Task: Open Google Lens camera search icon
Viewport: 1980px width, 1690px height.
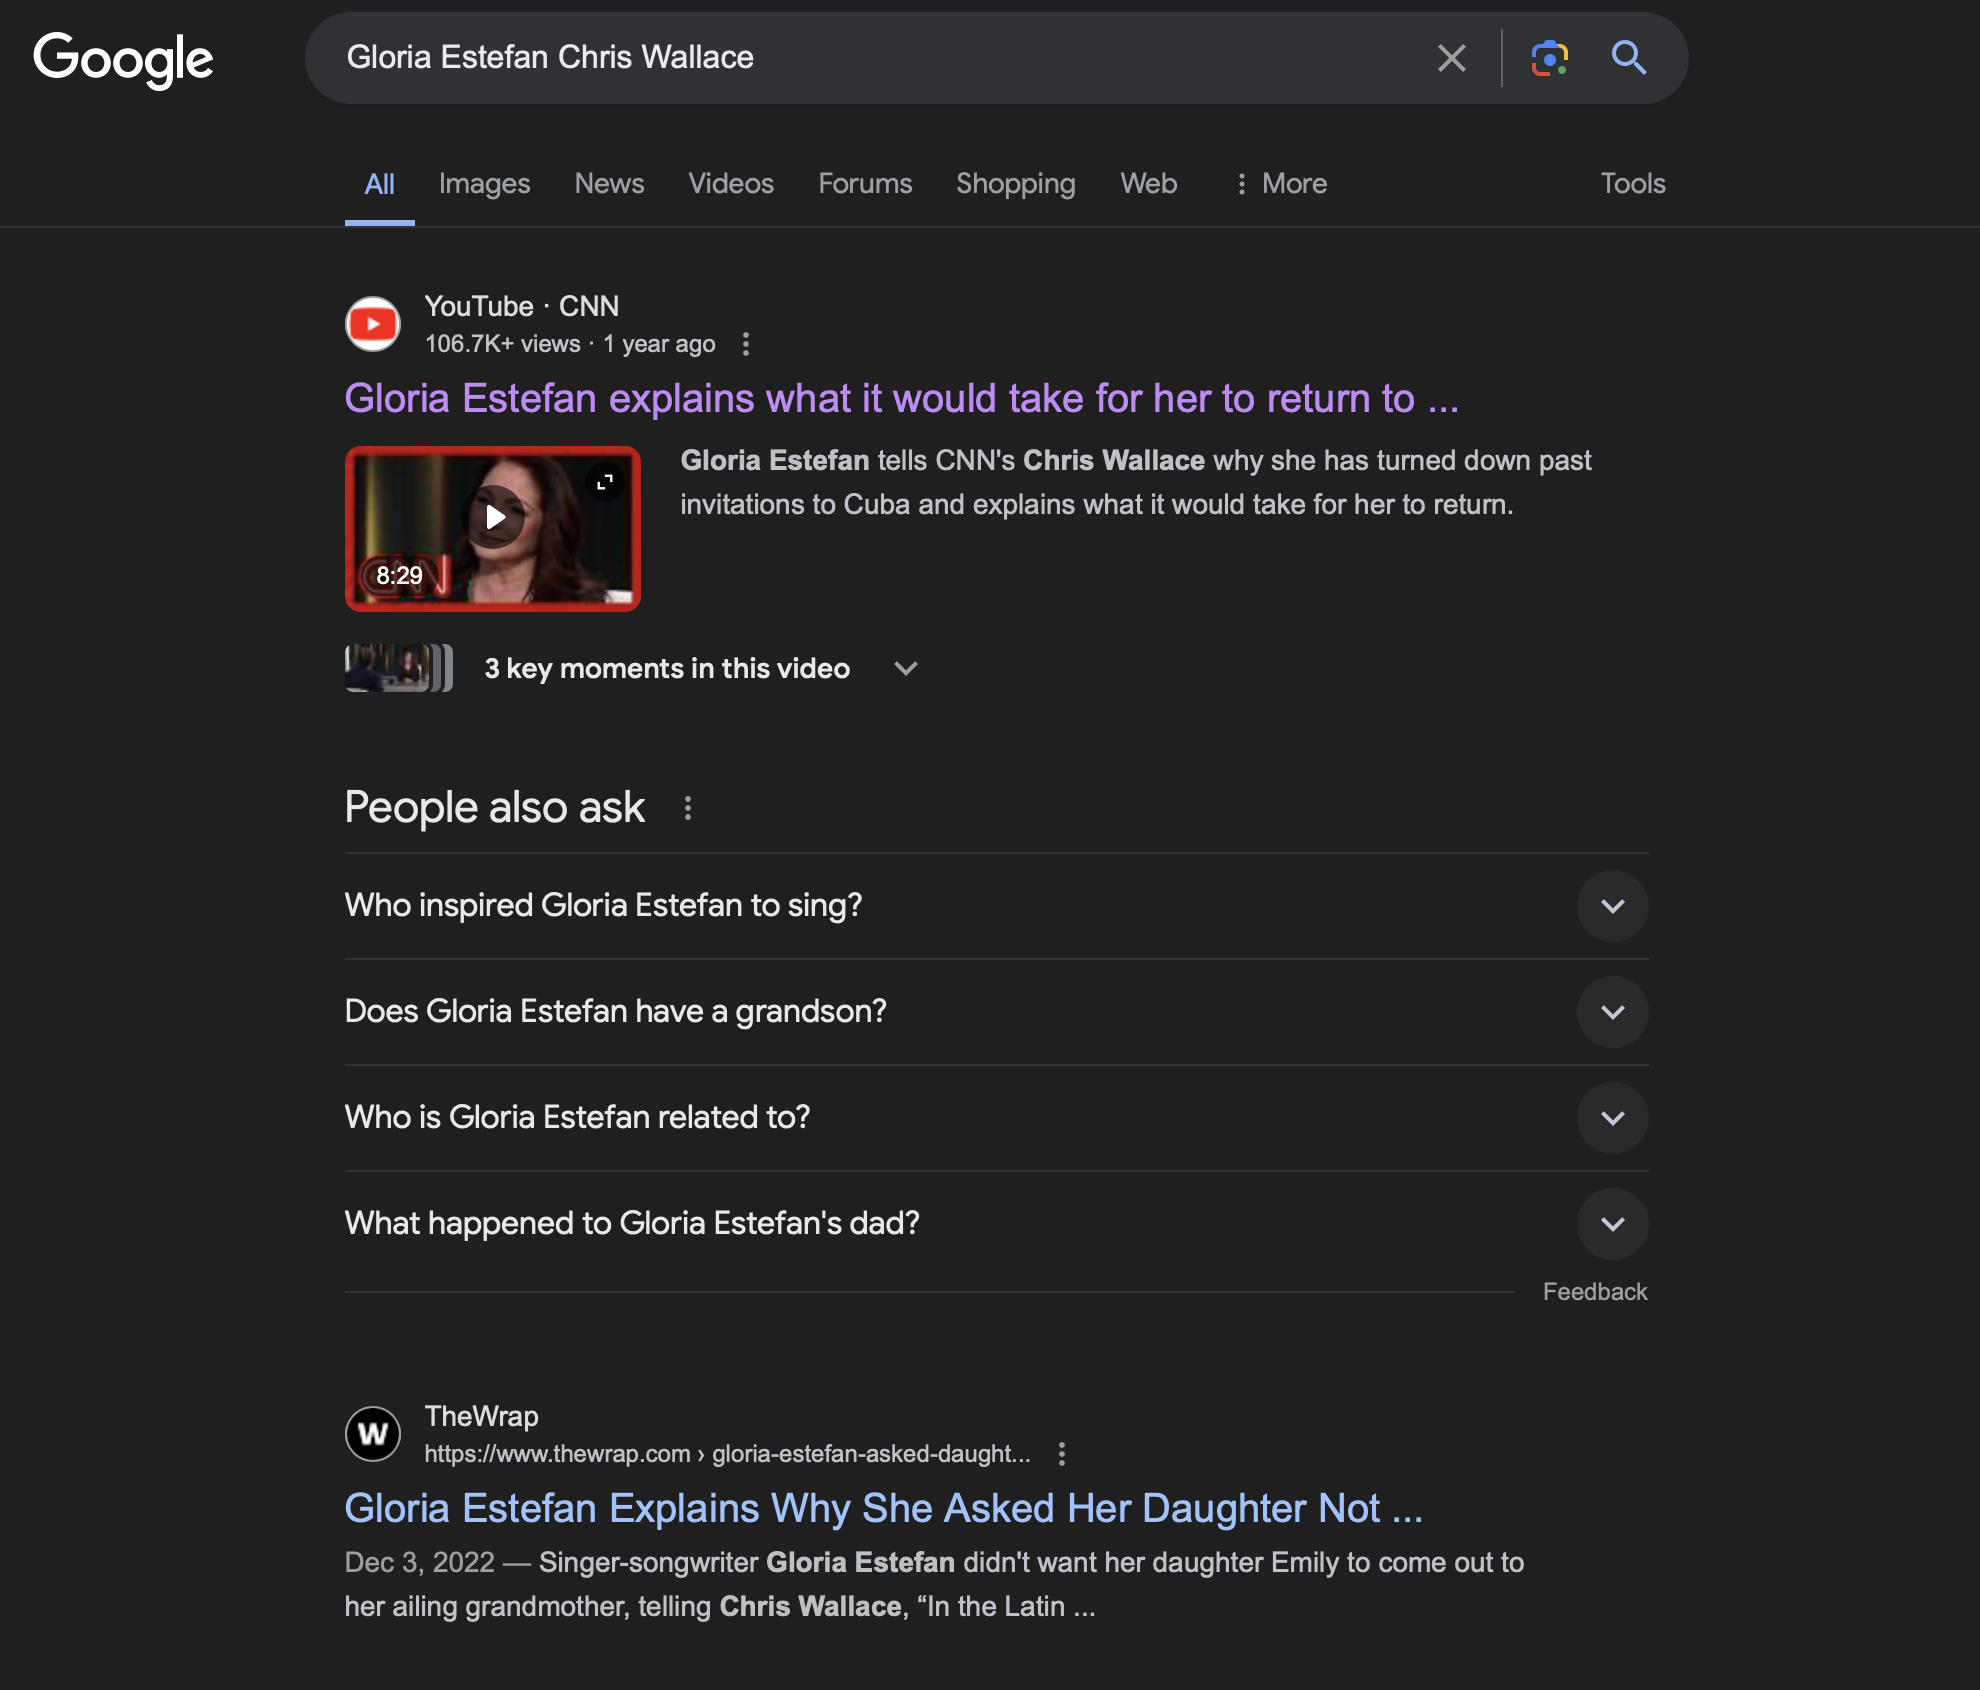Action: pyautogui.click(x=1549, y=58)
